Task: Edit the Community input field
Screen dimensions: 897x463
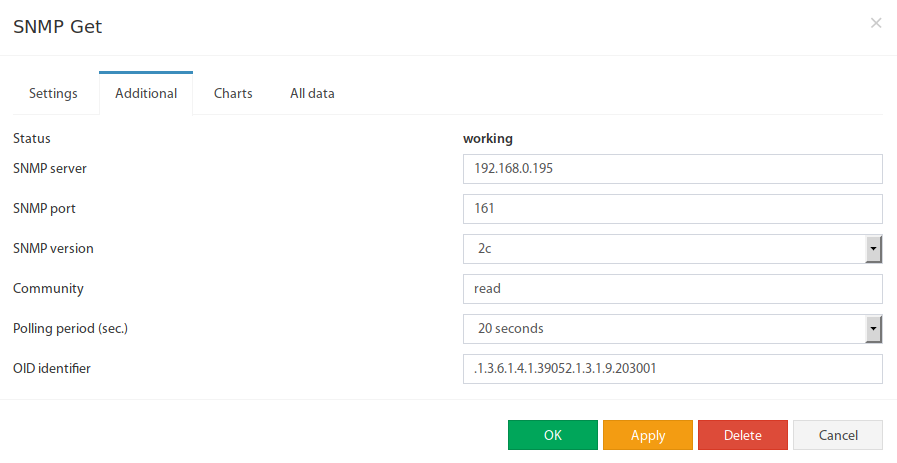Action: pyautogui.click(x=673, y=289)
